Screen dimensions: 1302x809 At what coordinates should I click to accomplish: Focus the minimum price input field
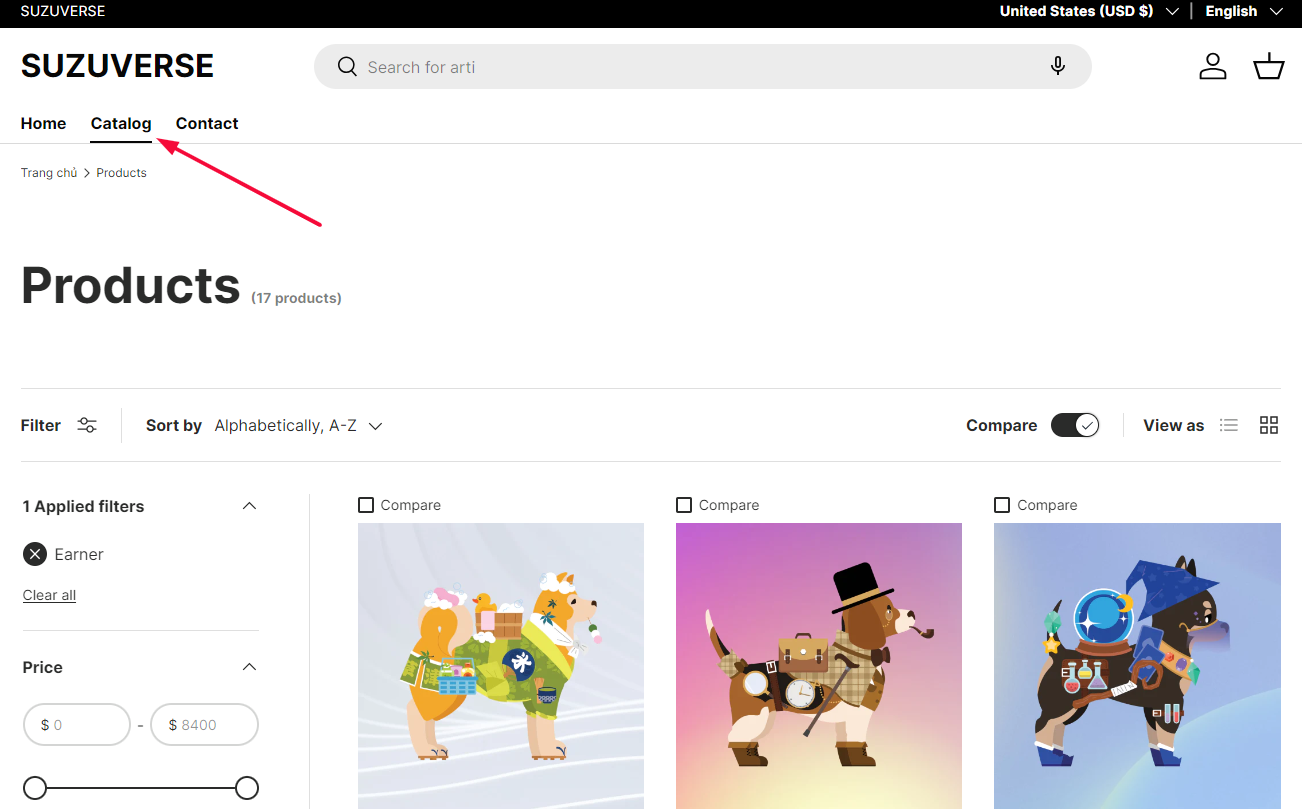click(x=77, y=725)
